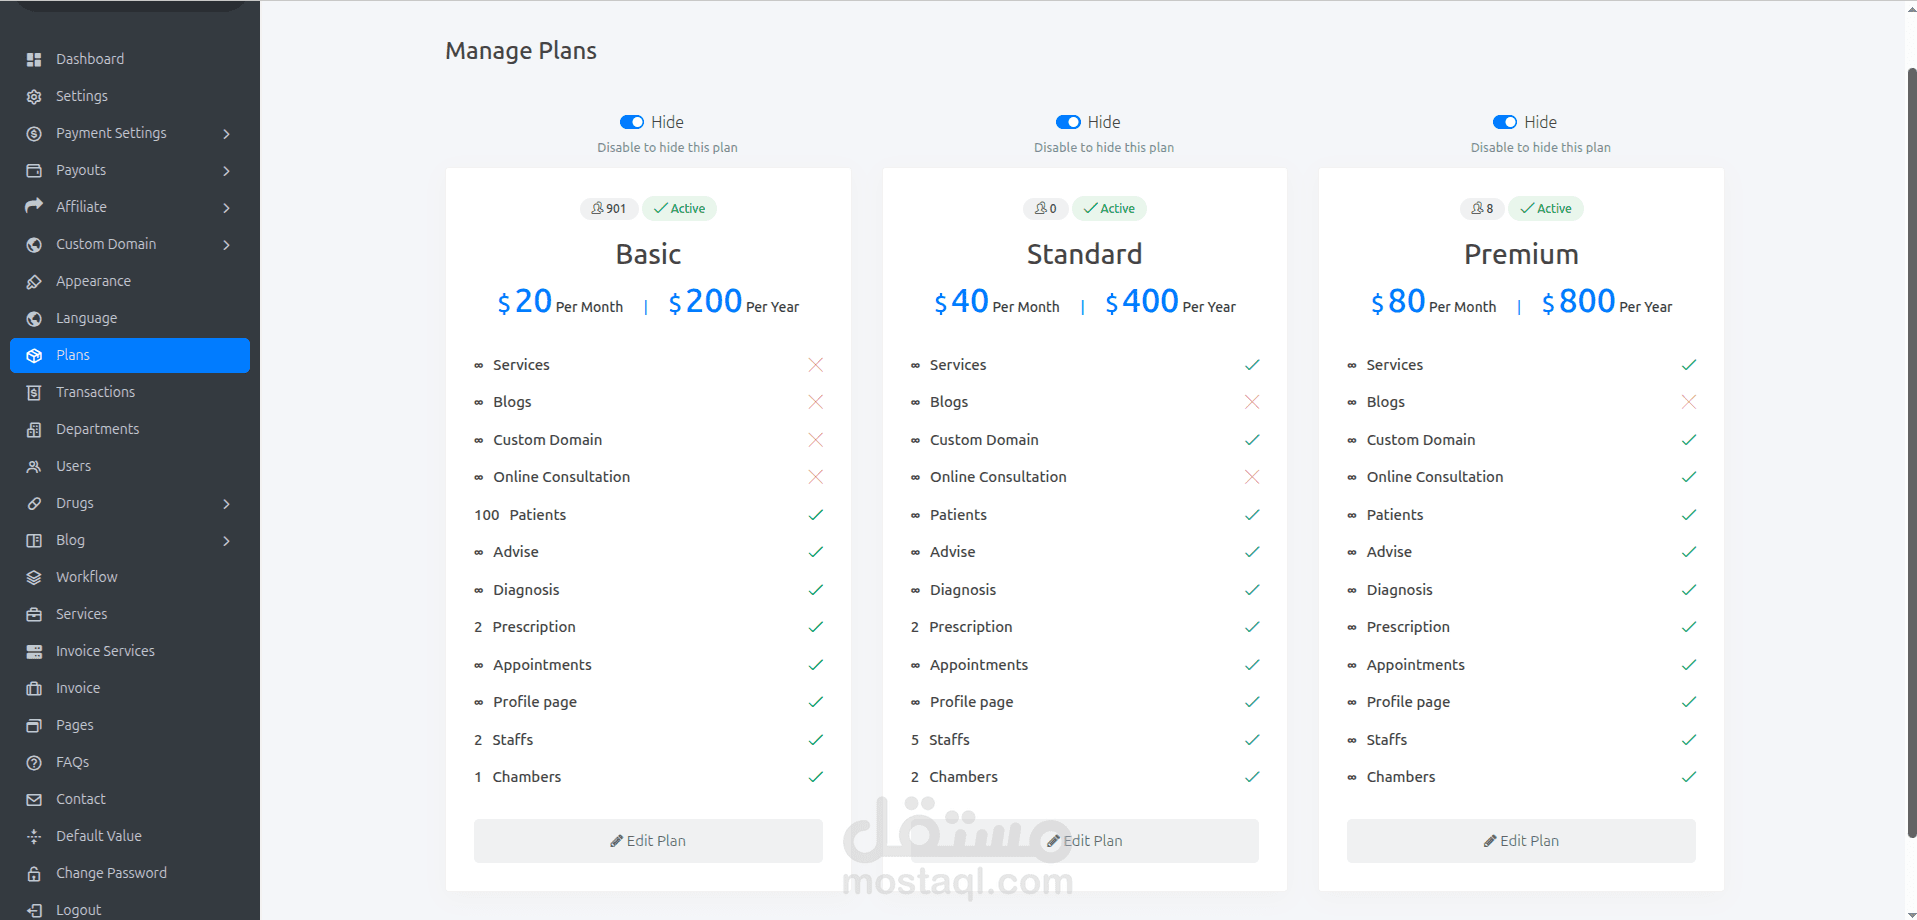Toggle the Hide switch for Standard plan
Image resolution: width=1917 pixels, height=920 pixels.
(x=1068, y=122)
